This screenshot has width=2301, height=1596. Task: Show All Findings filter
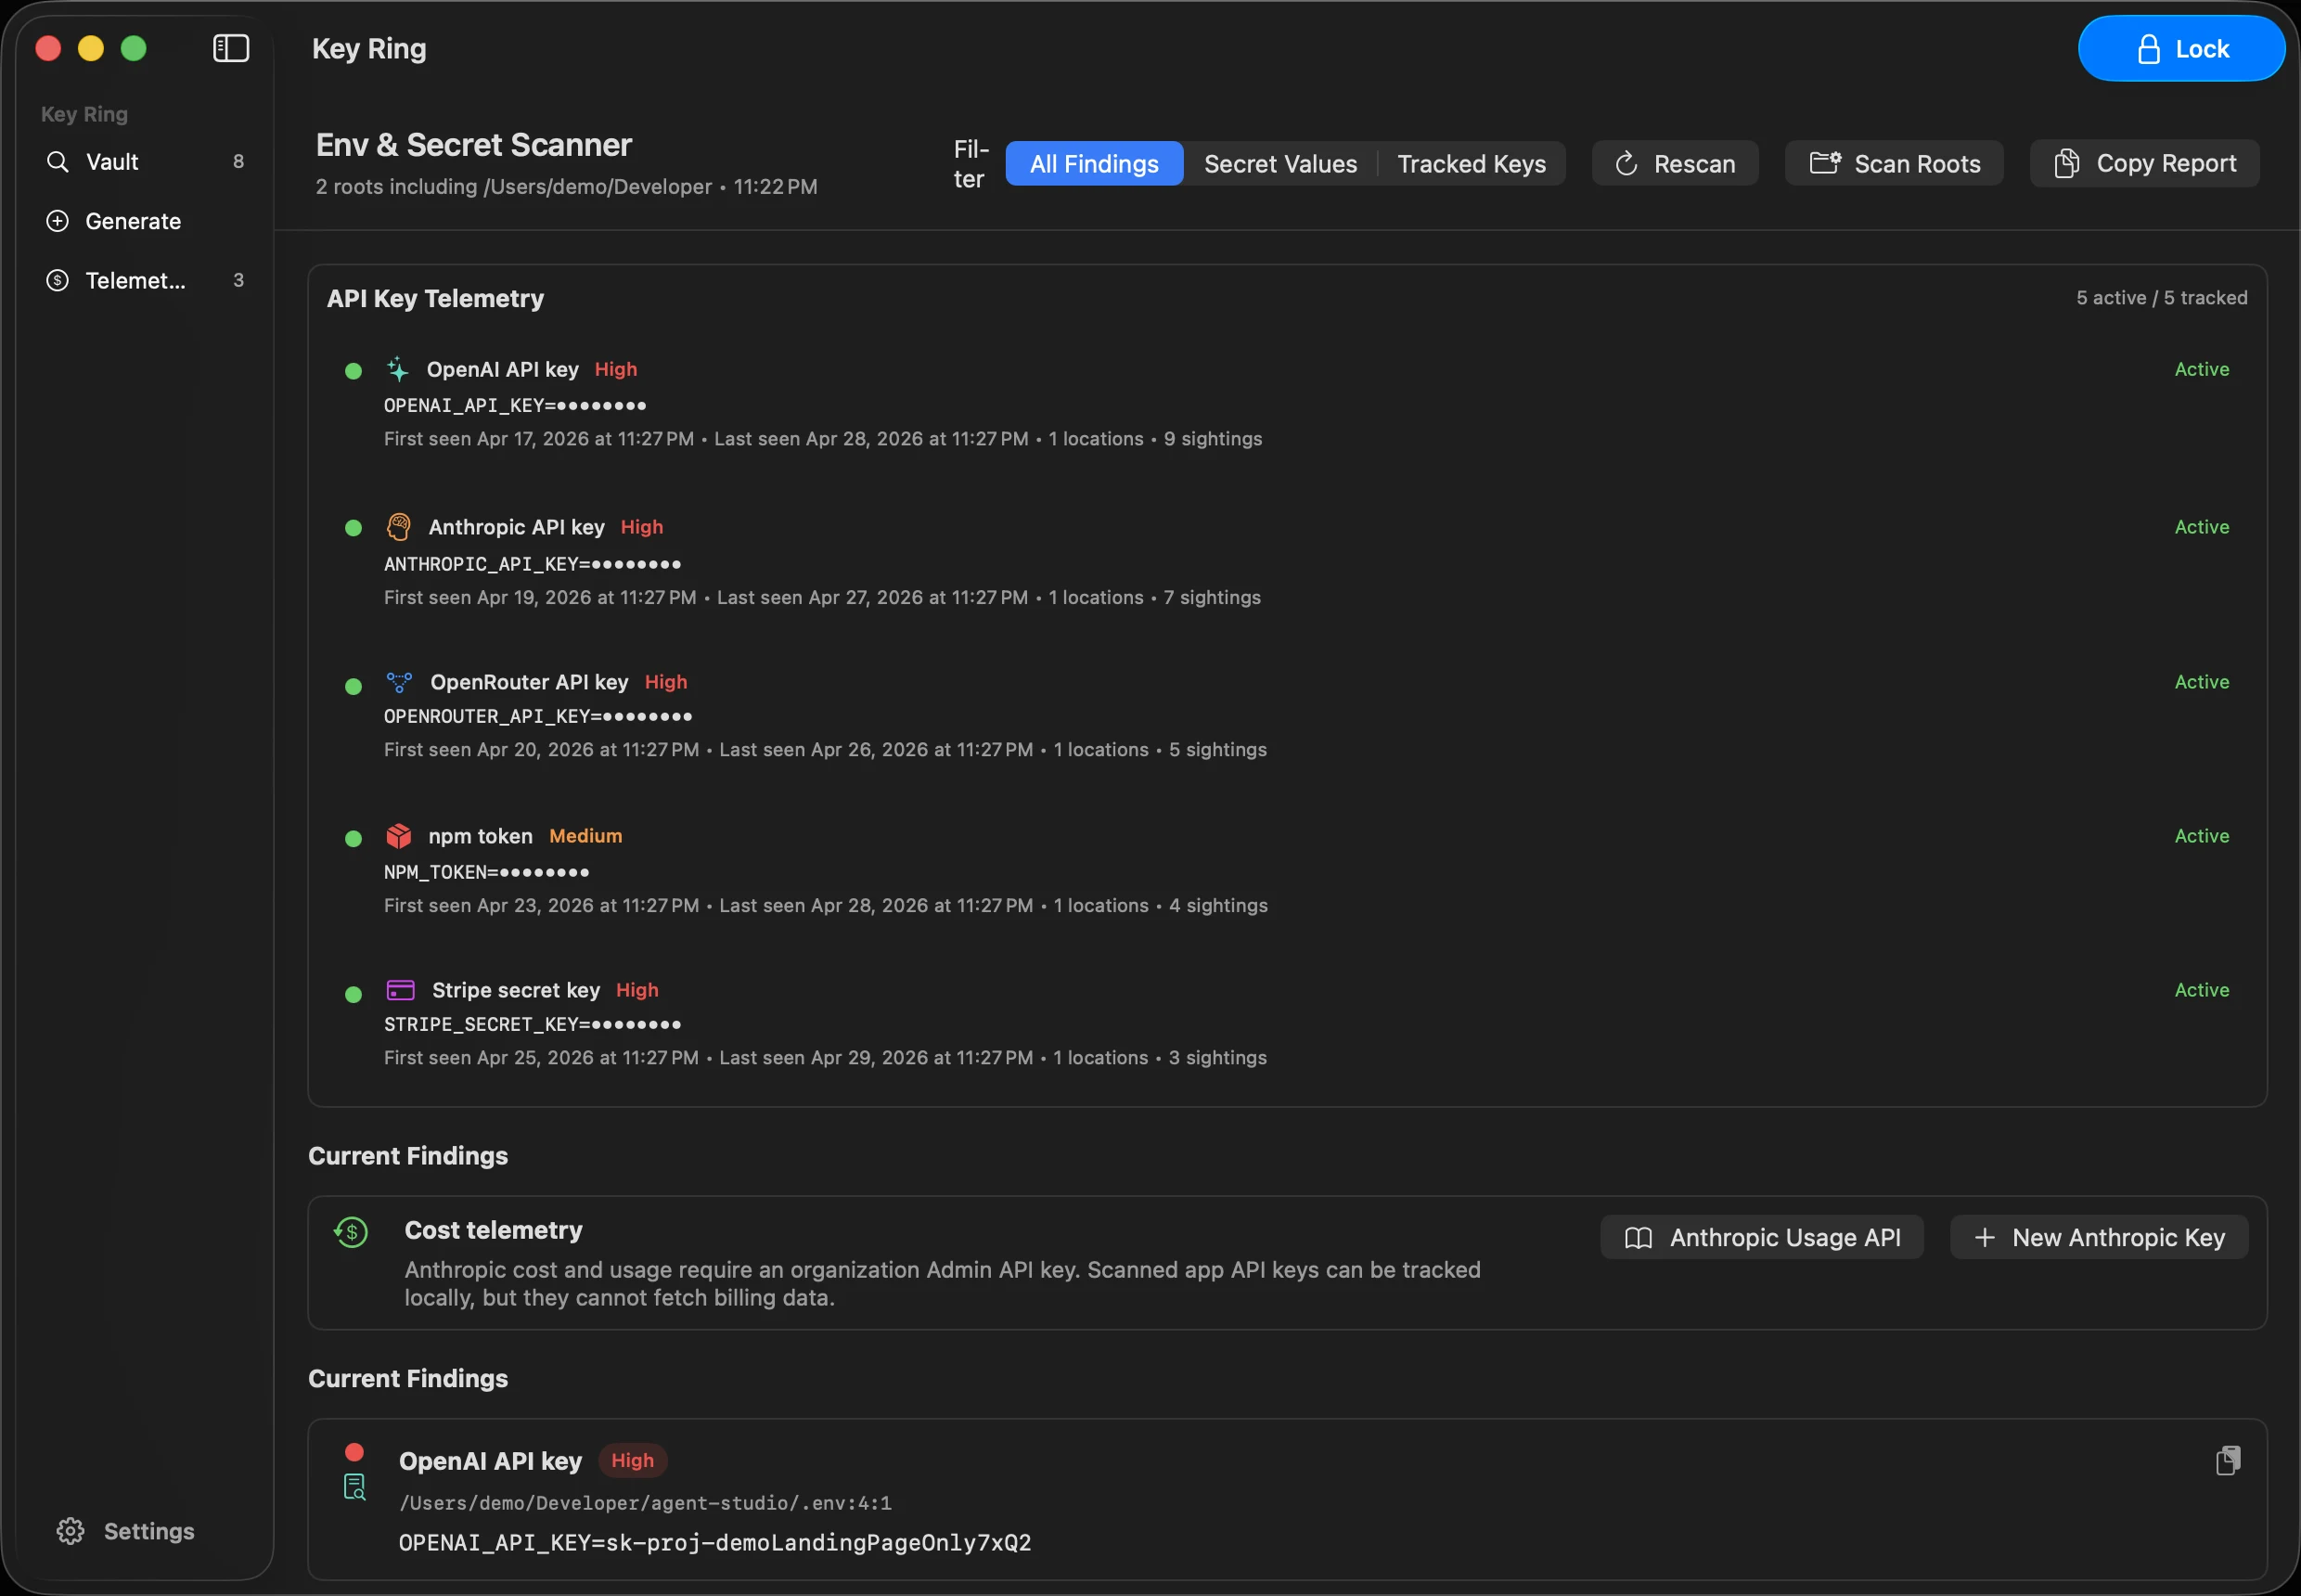click(1094, 164)
